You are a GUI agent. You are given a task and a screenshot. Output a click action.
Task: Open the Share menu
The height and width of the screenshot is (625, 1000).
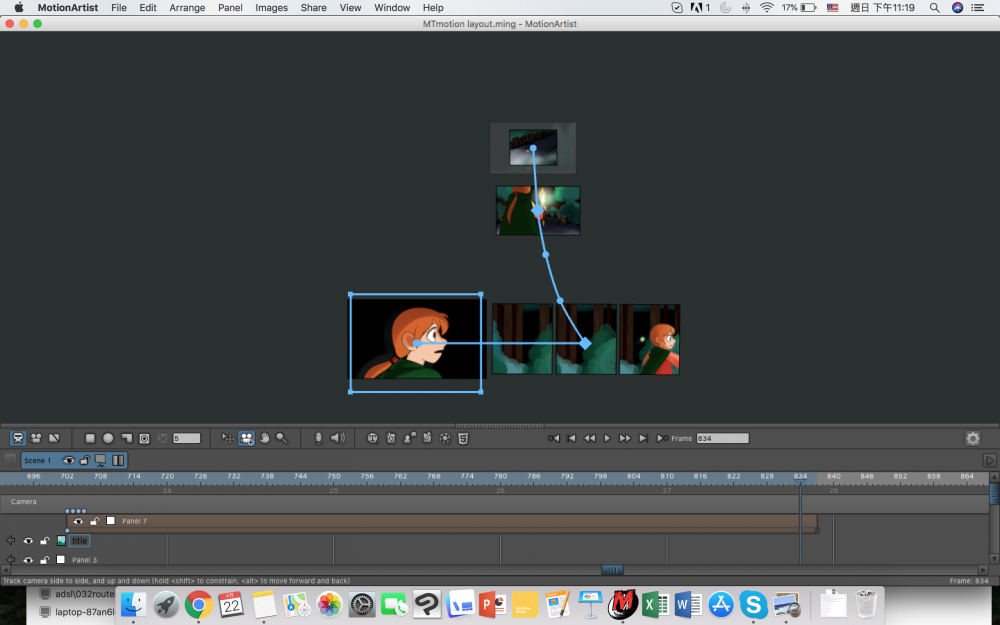tap(313, 8)
